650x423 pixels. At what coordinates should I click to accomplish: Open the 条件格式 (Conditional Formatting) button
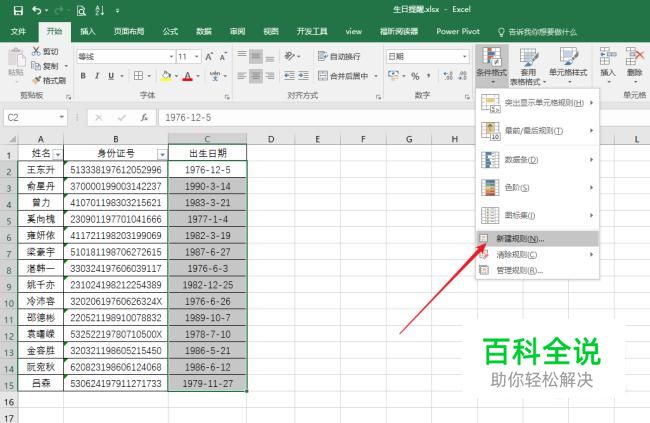coord(490,64)
